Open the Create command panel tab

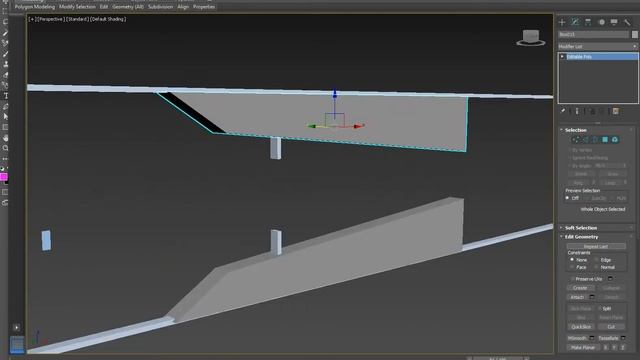coord(562,22)
